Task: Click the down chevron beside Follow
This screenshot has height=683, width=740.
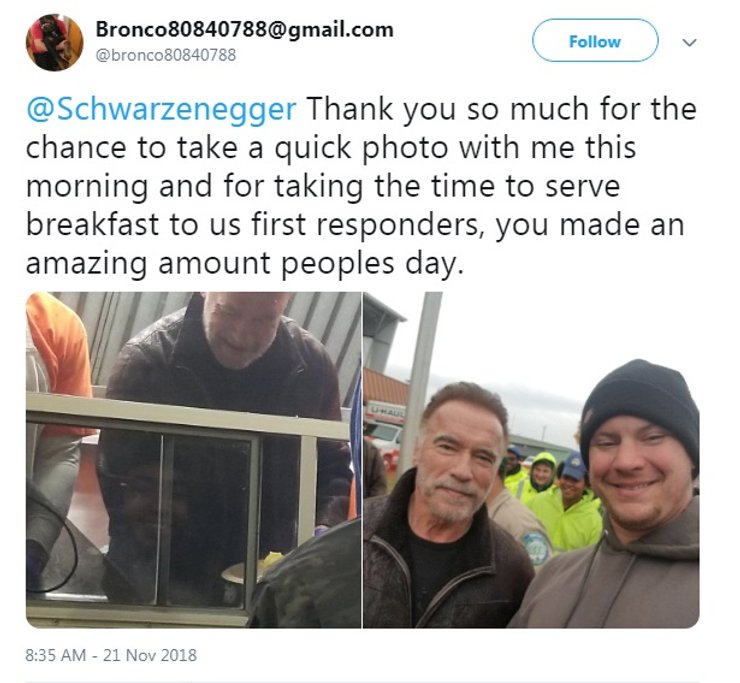Action: [690, 42]
